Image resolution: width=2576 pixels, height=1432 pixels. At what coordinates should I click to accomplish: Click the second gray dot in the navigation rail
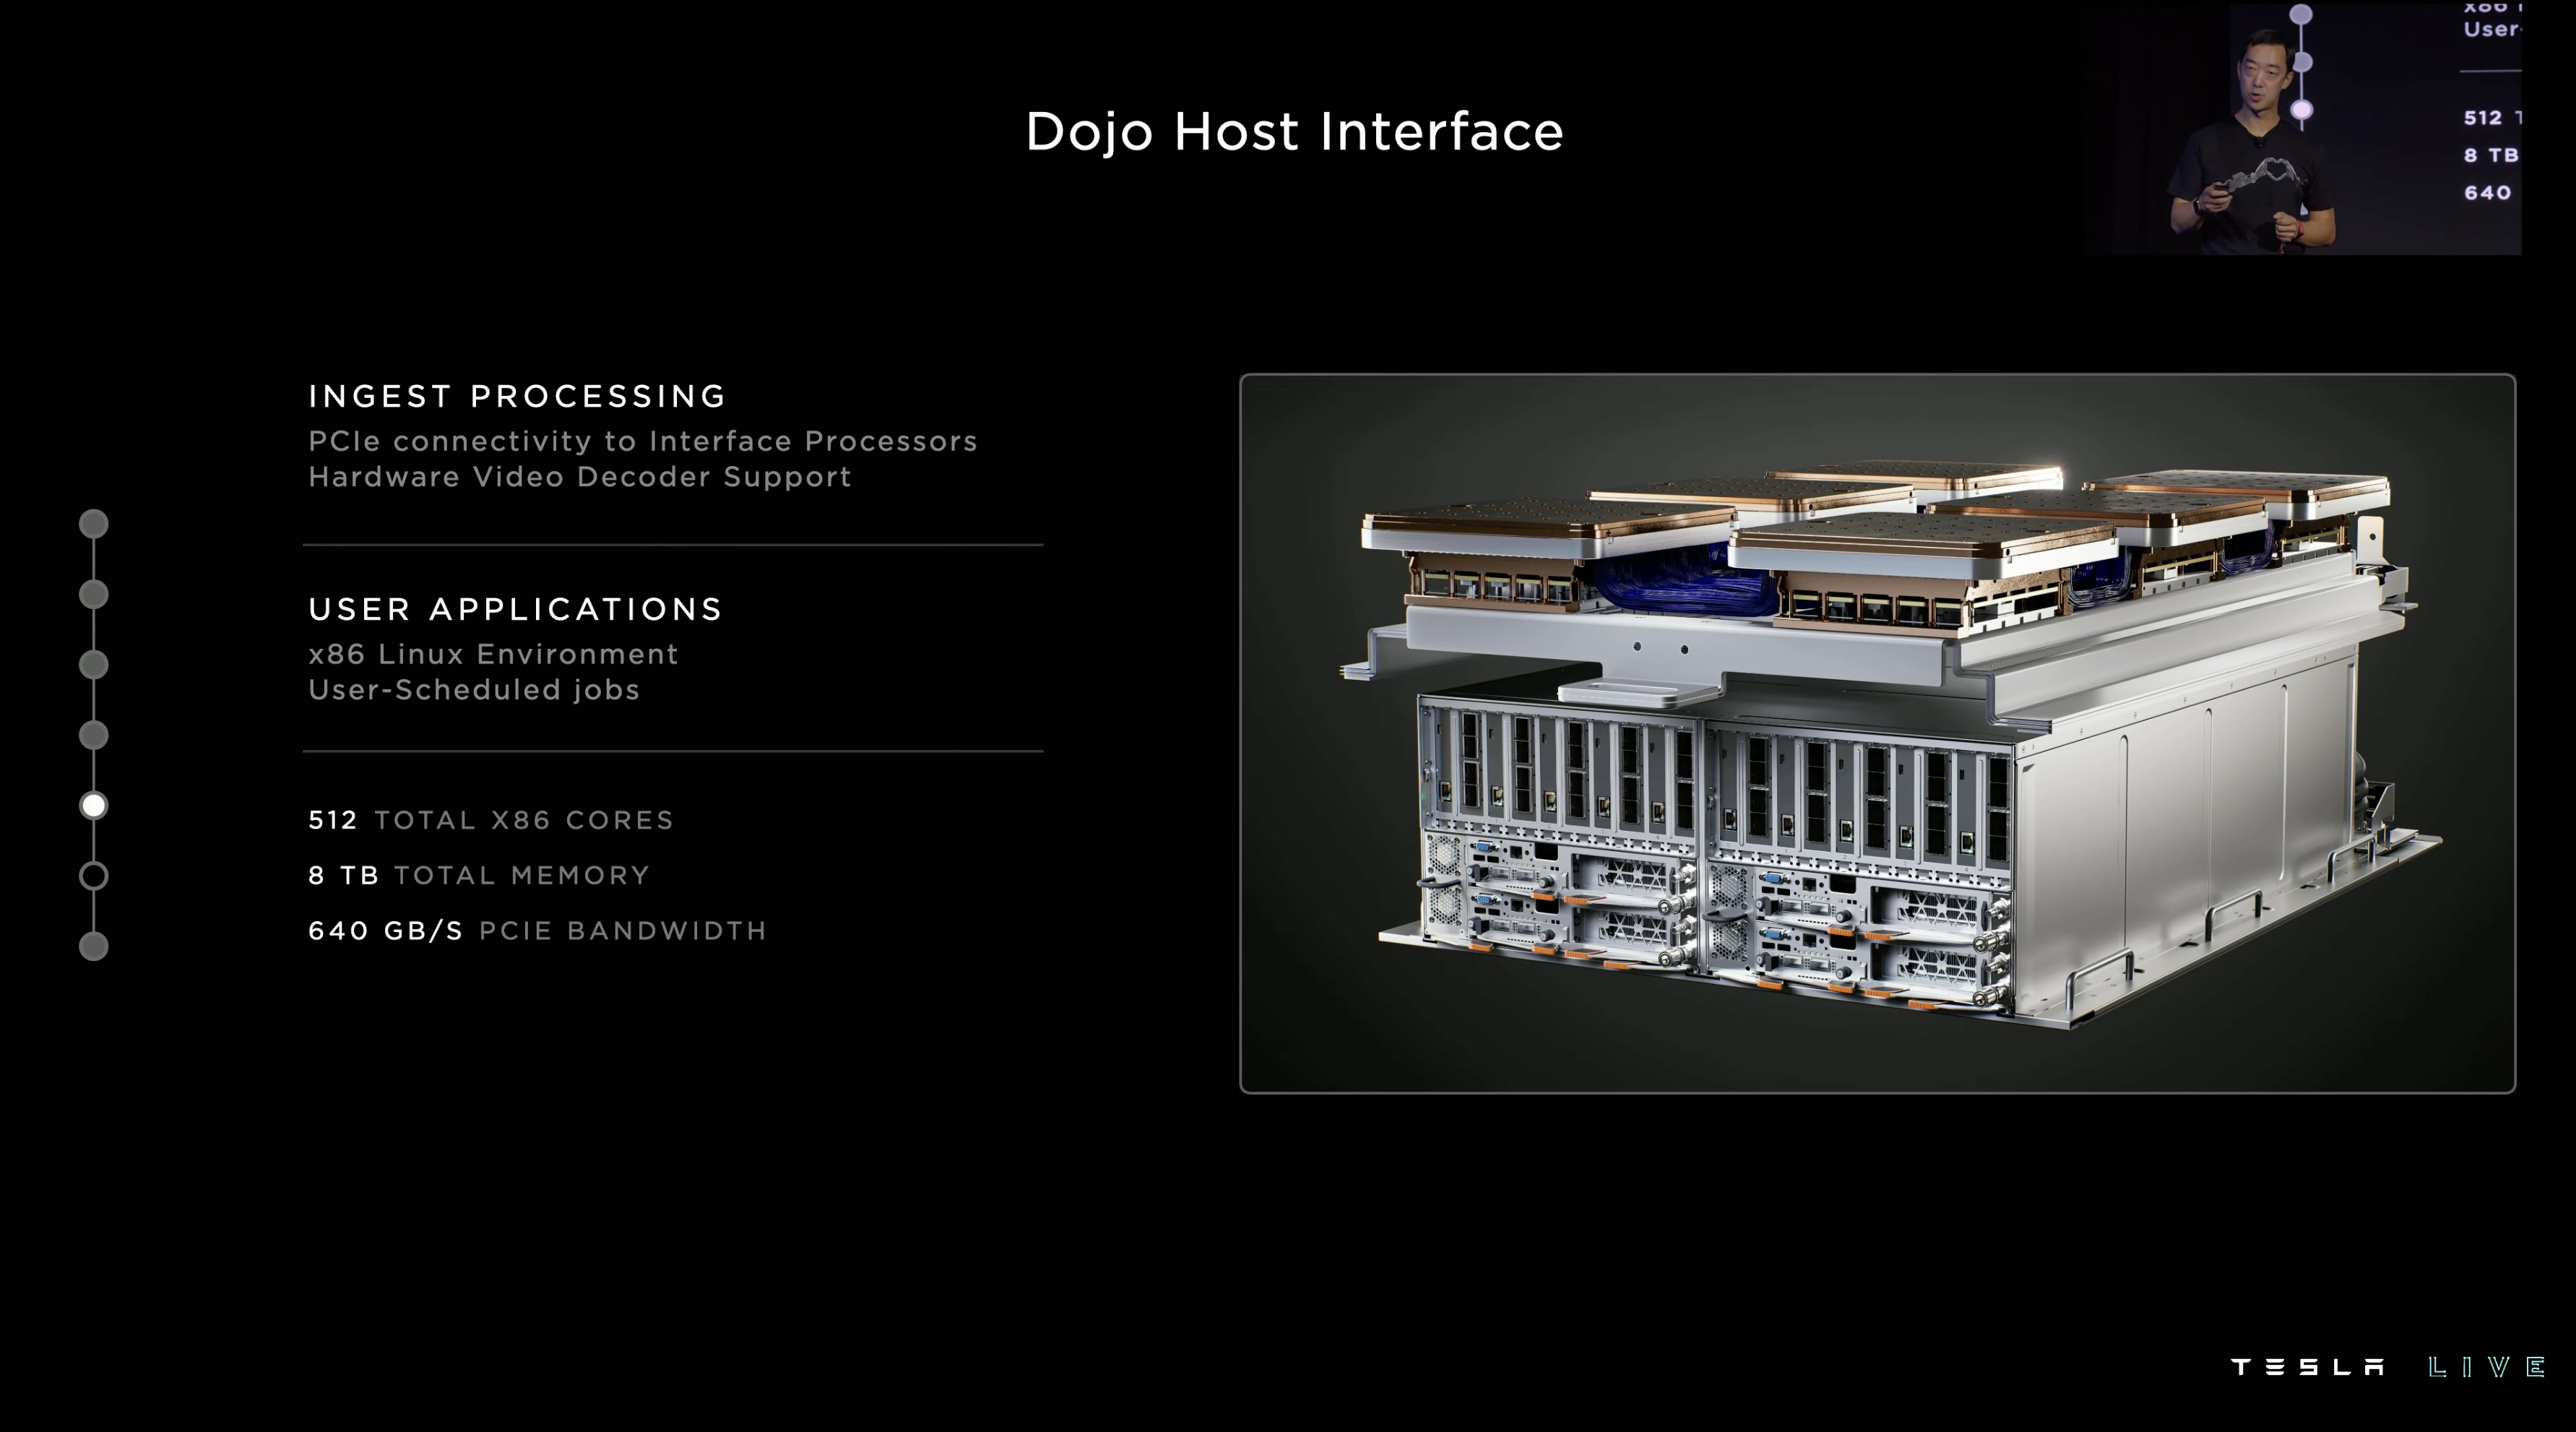click(x=95, y=590)
